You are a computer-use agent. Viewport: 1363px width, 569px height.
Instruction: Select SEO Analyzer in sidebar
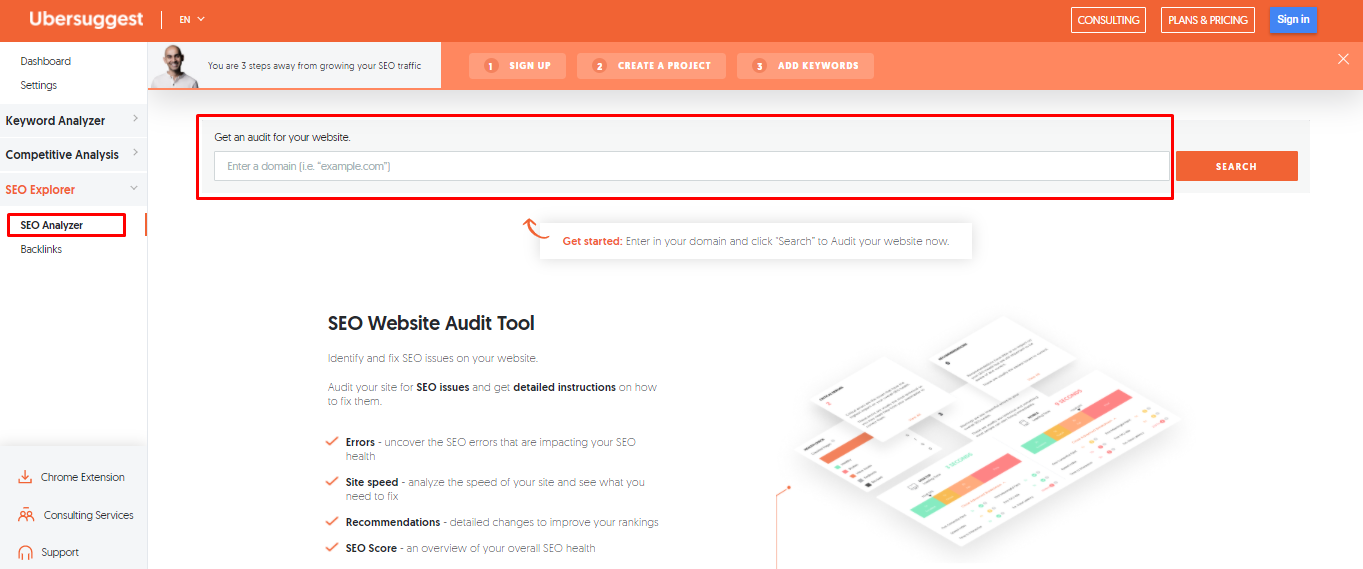point(52,225)
